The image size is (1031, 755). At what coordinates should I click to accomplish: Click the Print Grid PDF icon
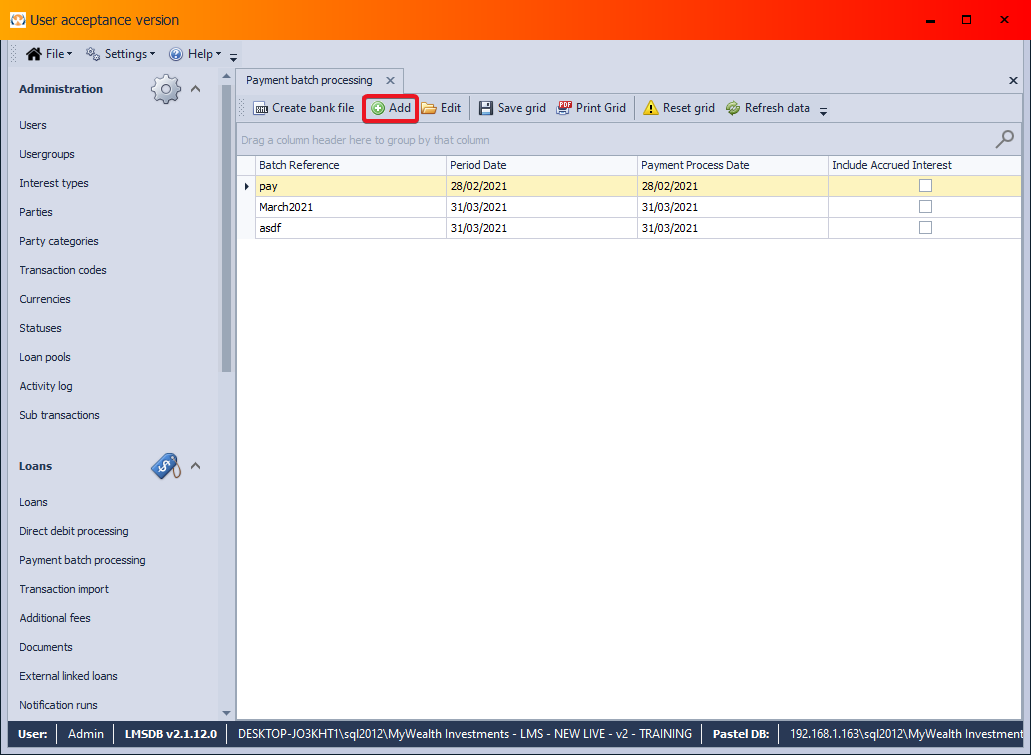coord(564,108)
